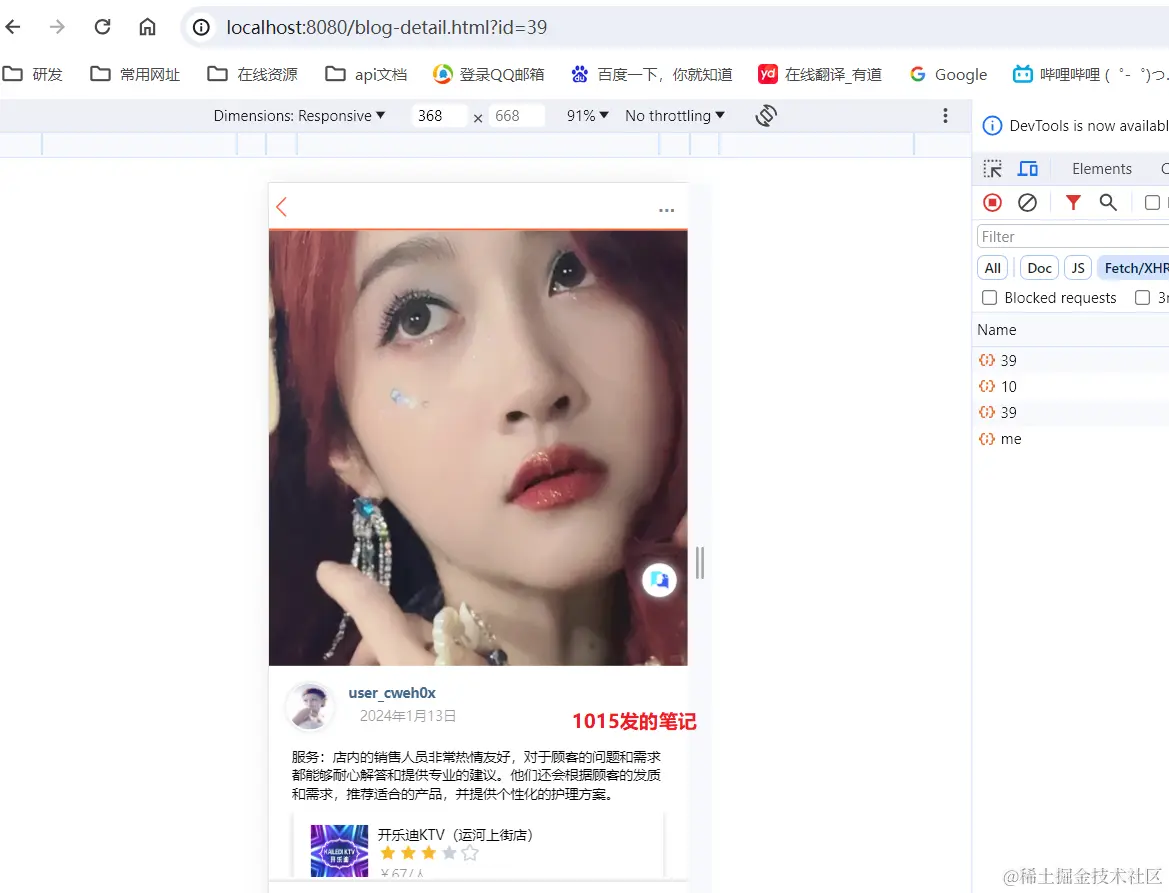The width and height of the screenshot is (1169, 893).
Task: Click the date 2024年1月13日
Action: (x=407, y=716)
